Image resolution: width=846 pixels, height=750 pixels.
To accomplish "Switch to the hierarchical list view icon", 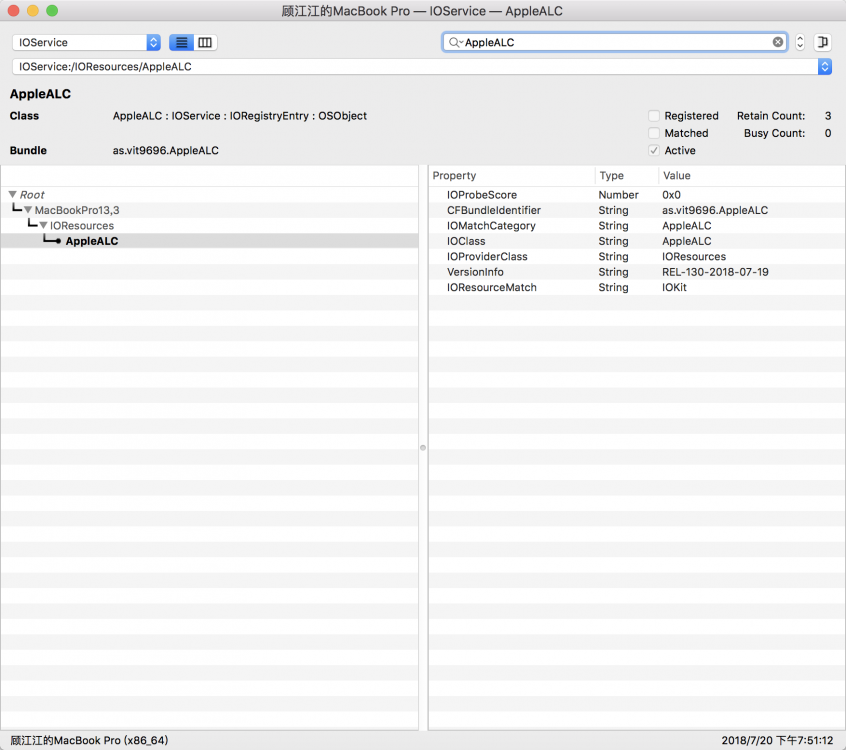I will (x=181, y=42).
